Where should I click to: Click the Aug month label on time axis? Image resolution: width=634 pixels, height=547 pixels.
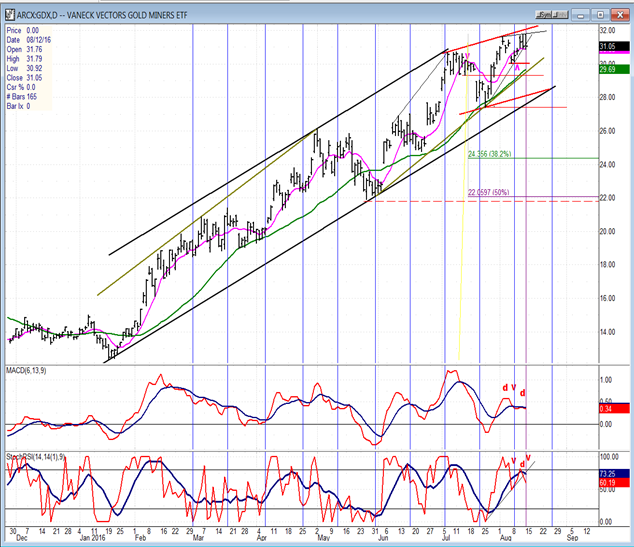505,538
